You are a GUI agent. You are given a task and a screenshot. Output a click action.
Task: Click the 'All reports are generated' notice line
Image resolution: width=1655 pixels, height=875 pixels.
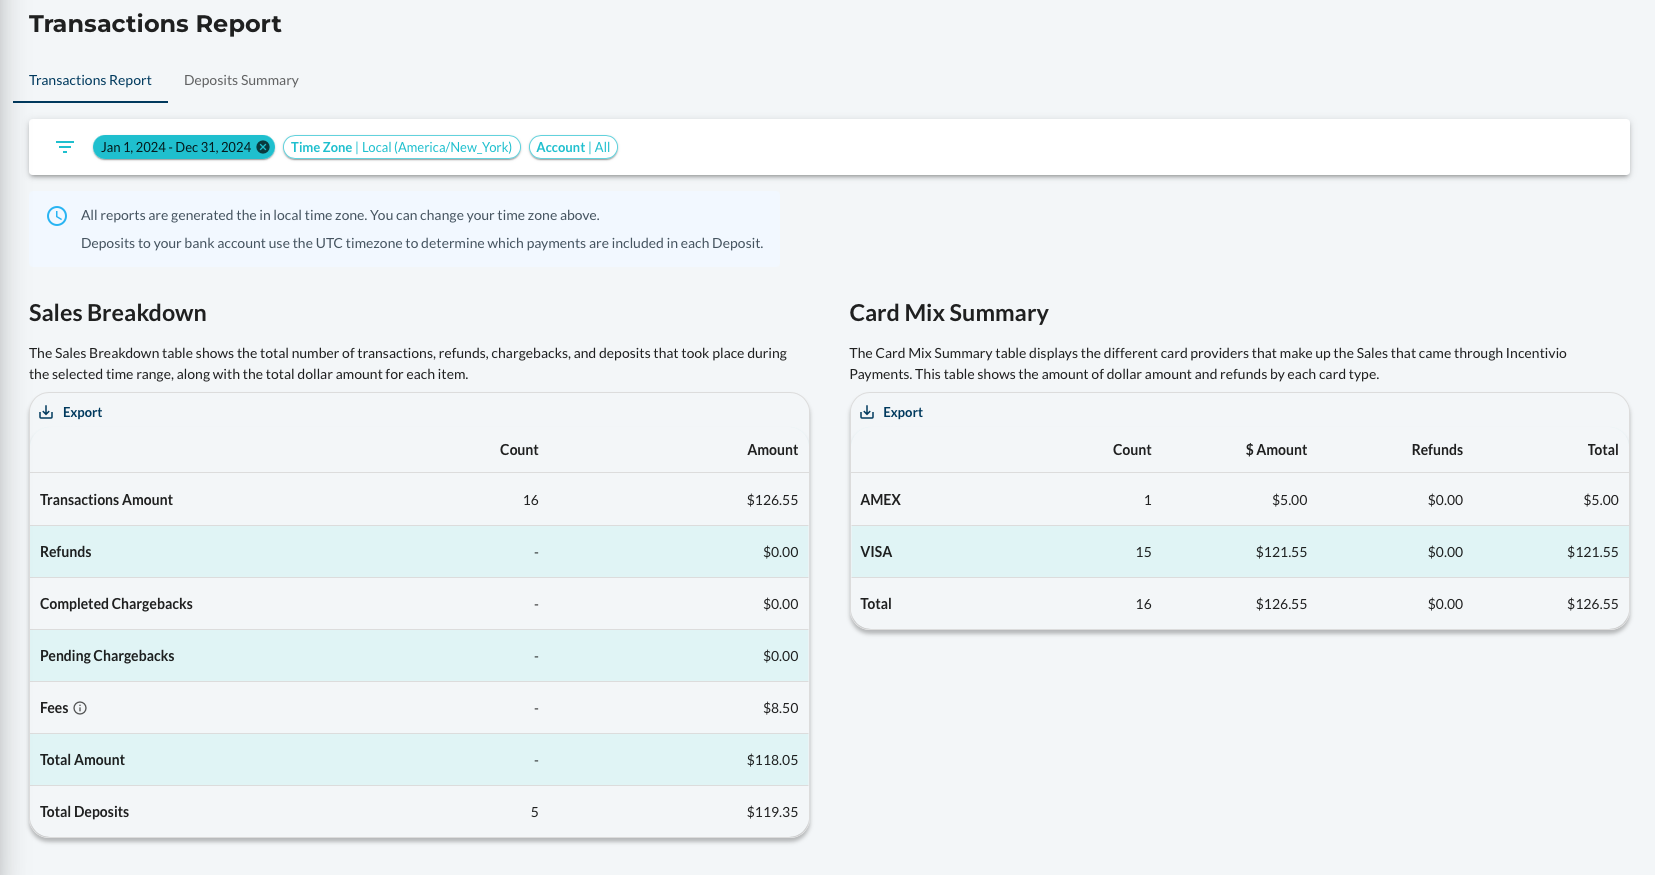(340, 215)
